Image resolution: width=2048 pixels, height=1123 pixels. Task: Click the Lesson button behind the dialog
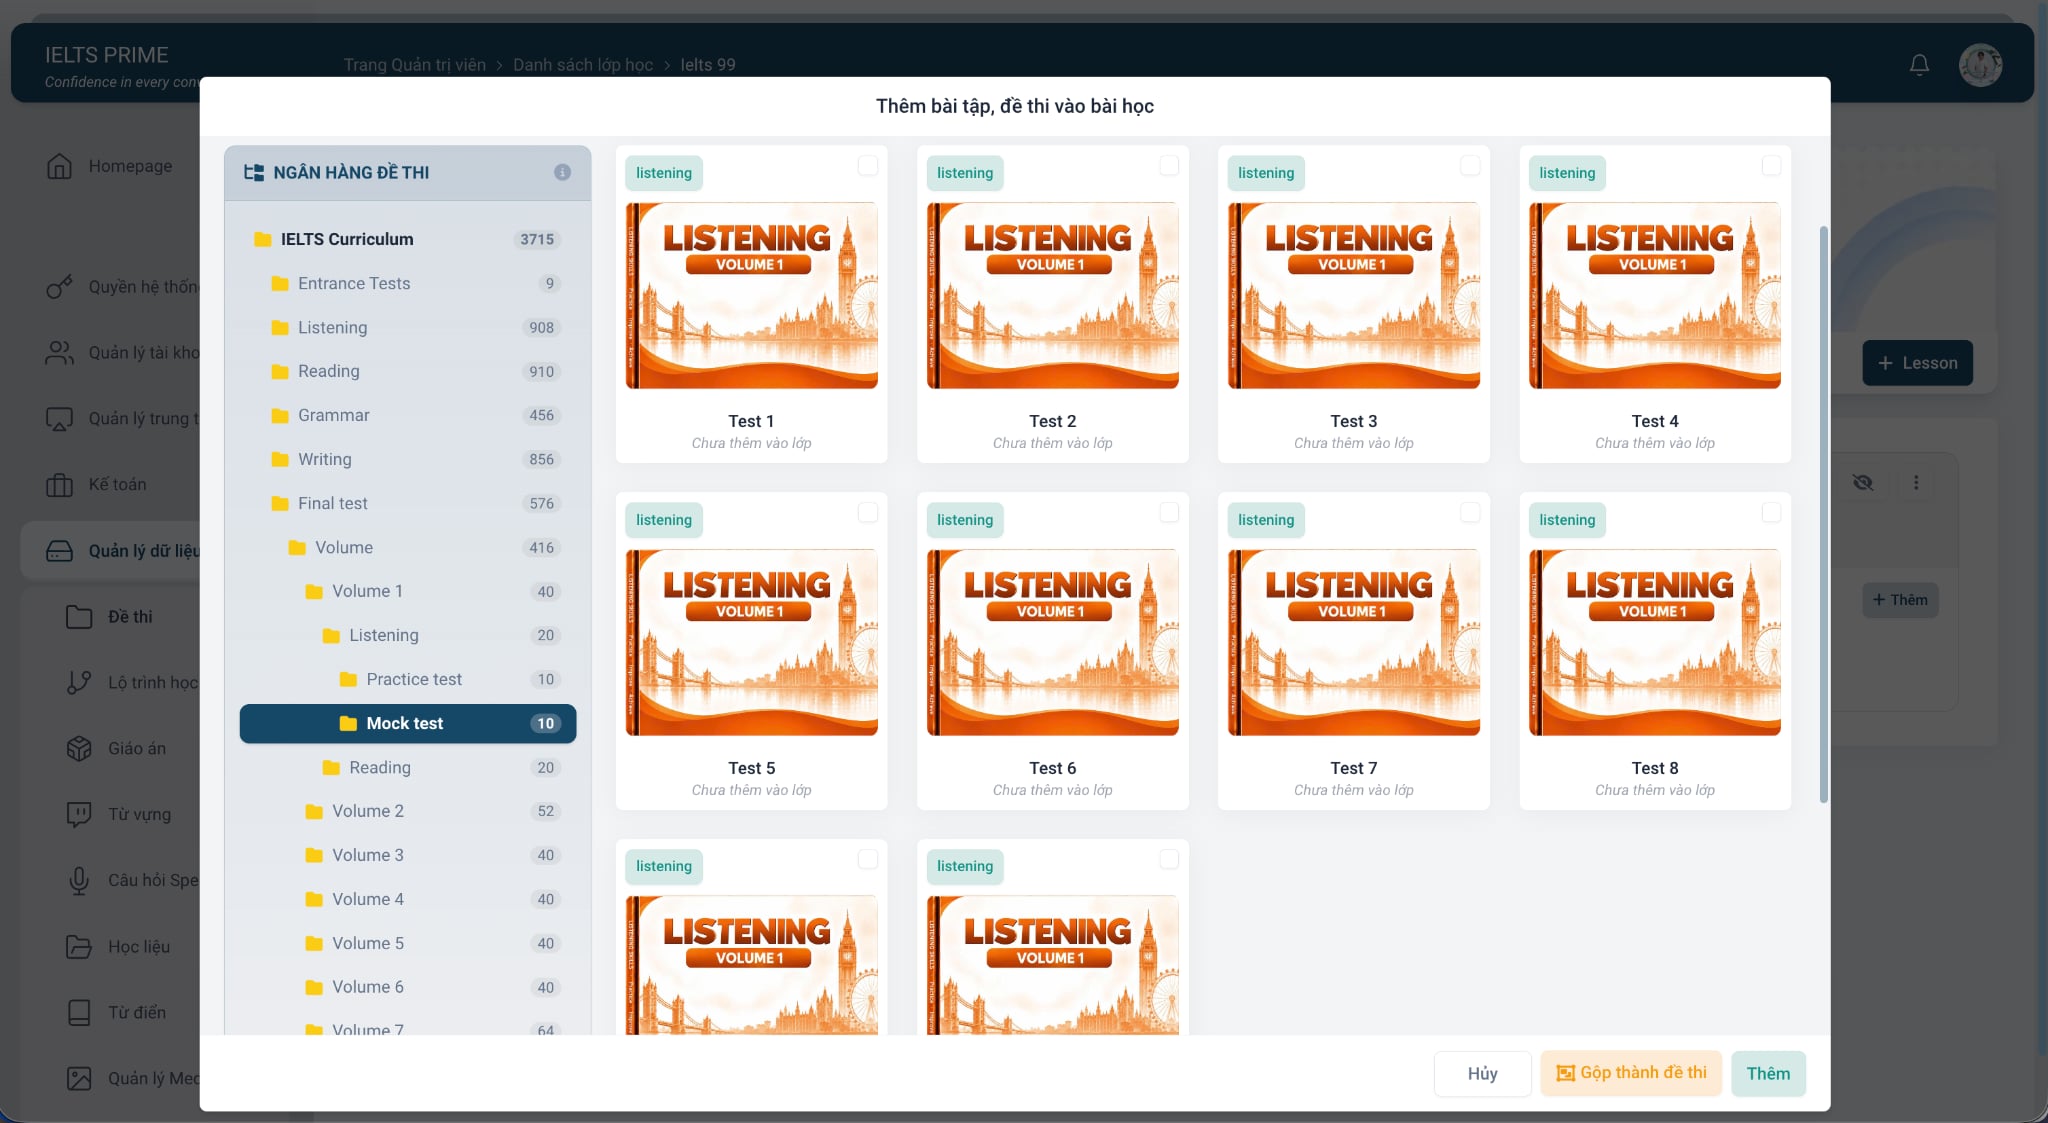[x=1917, y=363]
